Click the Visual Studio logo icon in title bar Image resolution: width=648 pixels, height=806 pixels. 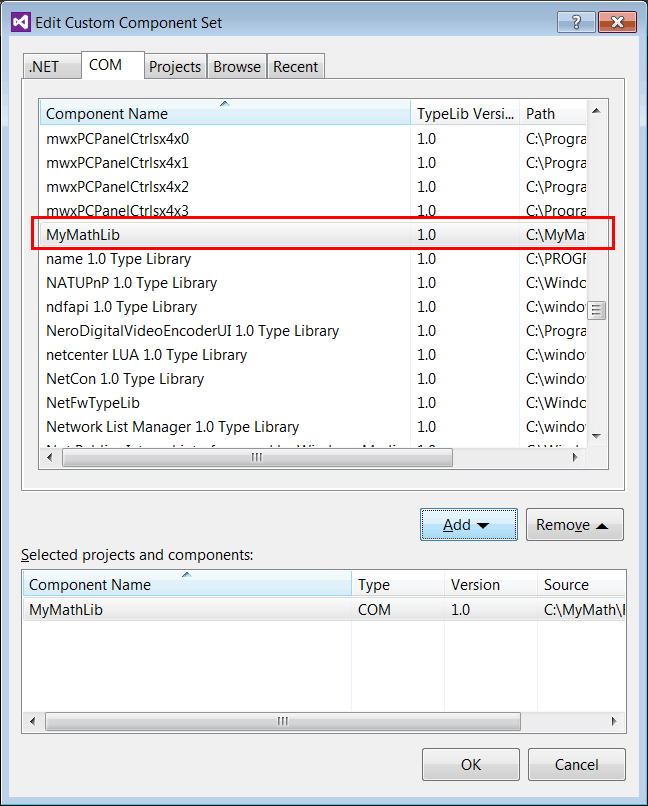click(21, 23)
